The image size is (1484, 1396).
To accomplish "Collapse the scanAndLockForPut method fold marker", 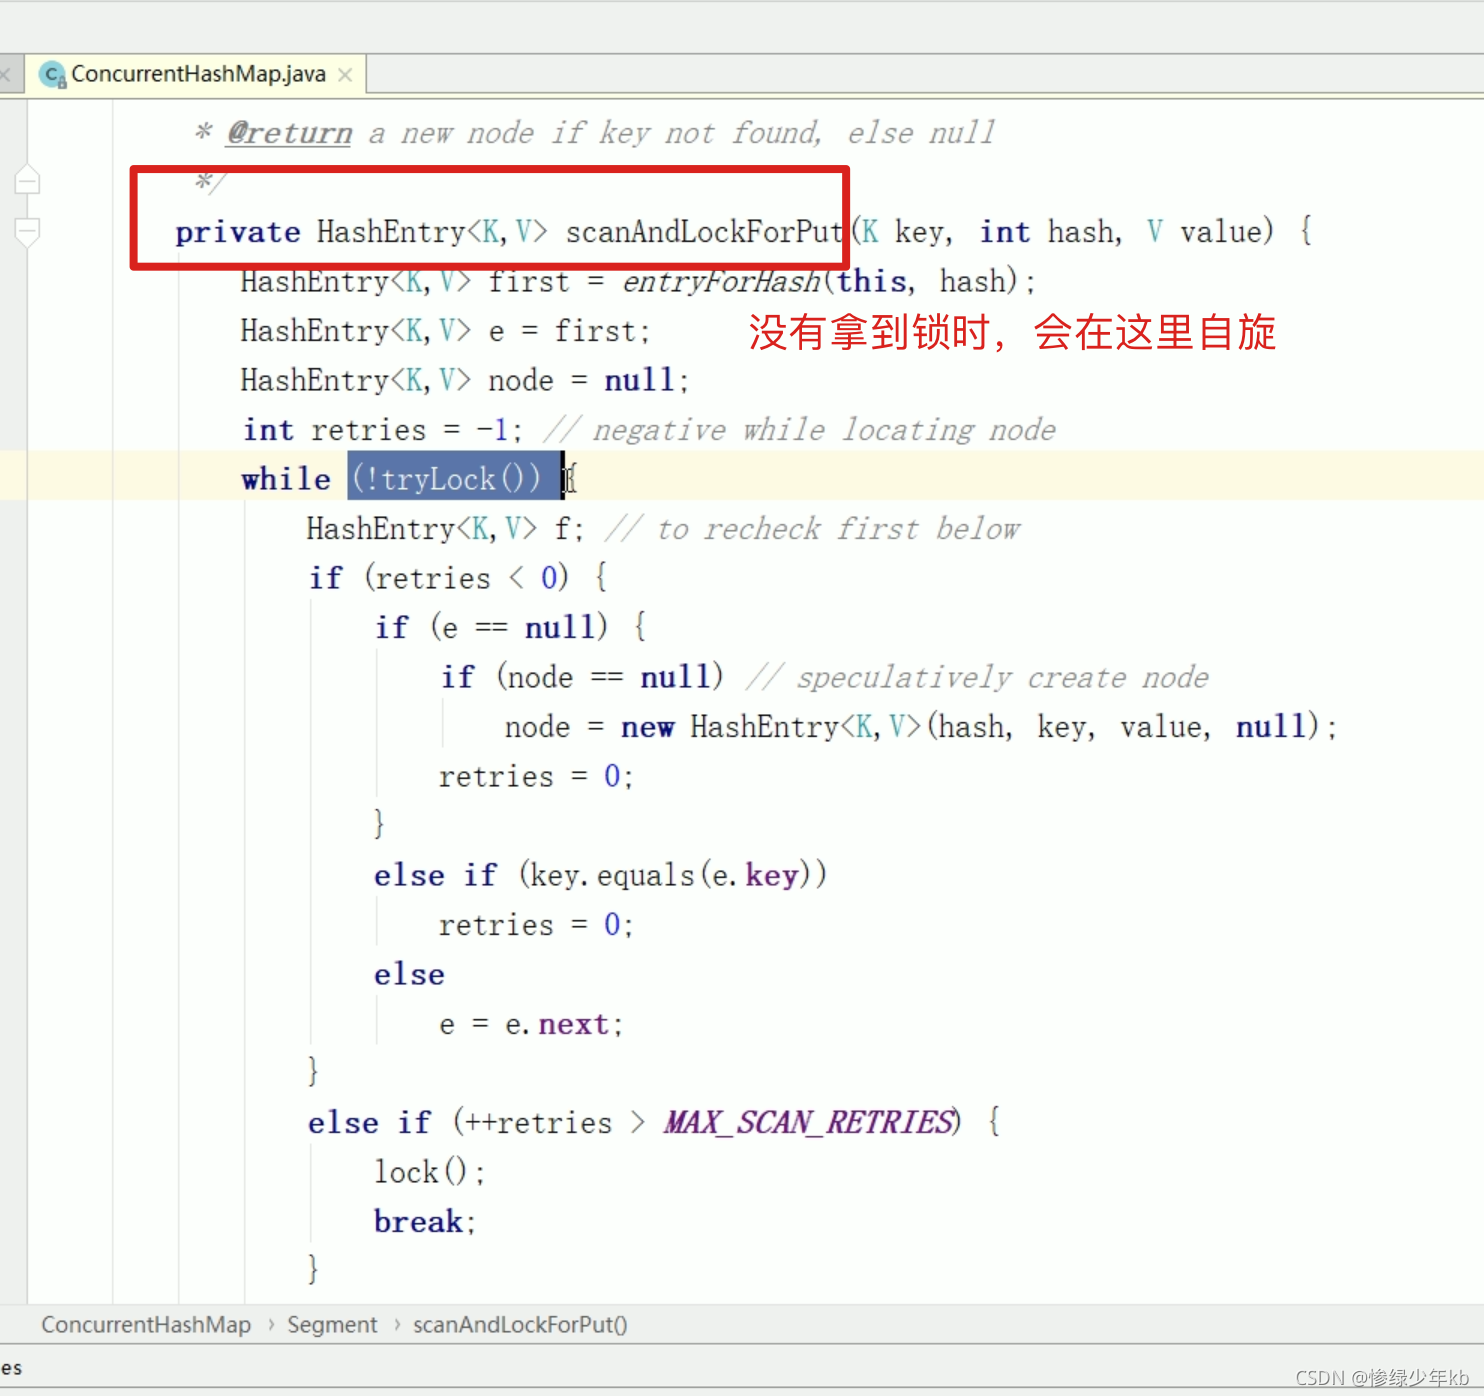I will [x=27, y=232].
